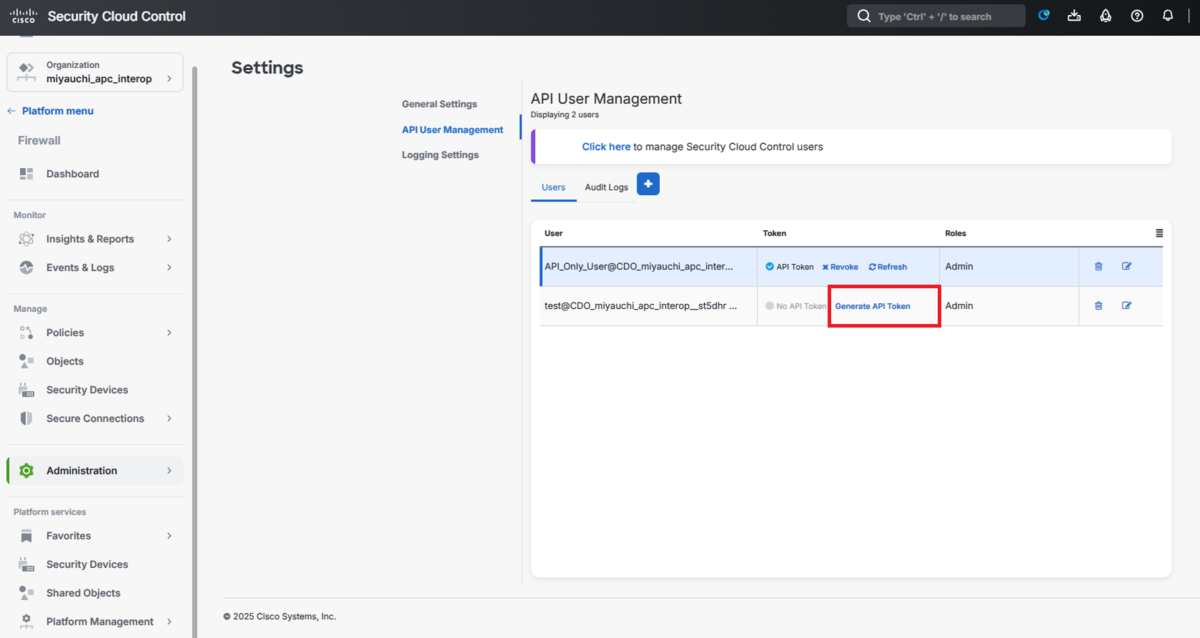This screenshot has height=638, width=1200.
Task: Expand Insights & Reports chevron
Action: [169, 239]
